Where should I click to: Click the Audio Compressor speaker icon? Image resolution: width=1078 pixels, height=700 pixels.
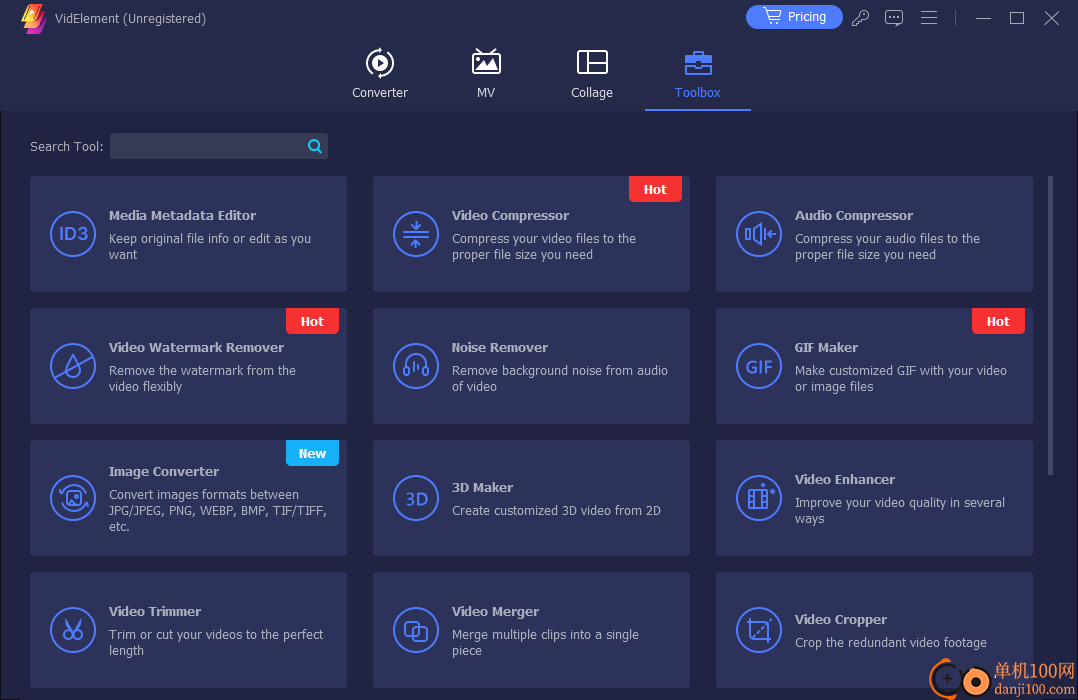[759, 234]
